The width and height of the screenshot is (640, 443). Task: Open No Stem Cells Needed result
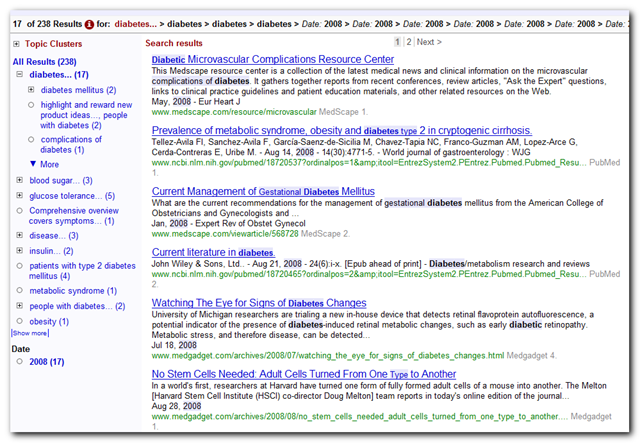tap(304, 374)
